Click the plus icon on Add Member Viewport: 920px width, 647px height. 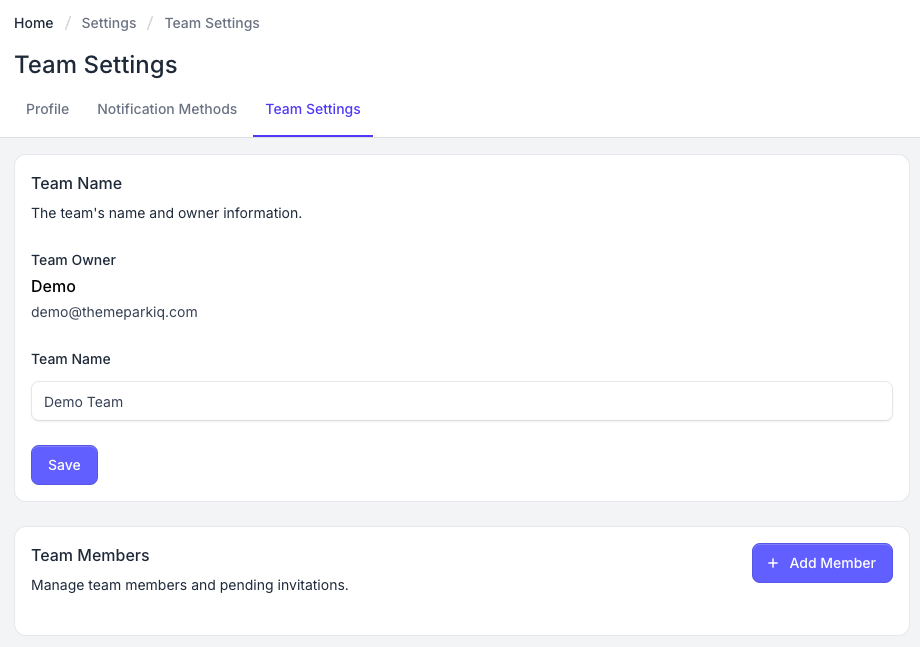773,563
